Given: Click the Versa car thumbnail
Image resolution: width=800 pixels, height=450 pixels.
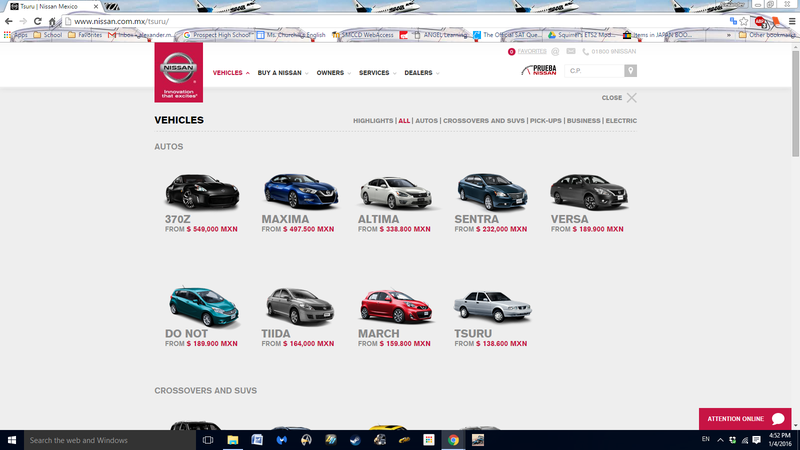Looking at the screenshot, I should [x=588, y=191].
